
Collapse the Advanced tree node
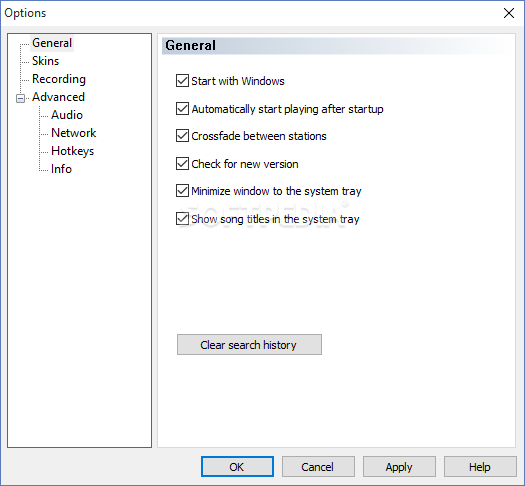tap(20, 98)
